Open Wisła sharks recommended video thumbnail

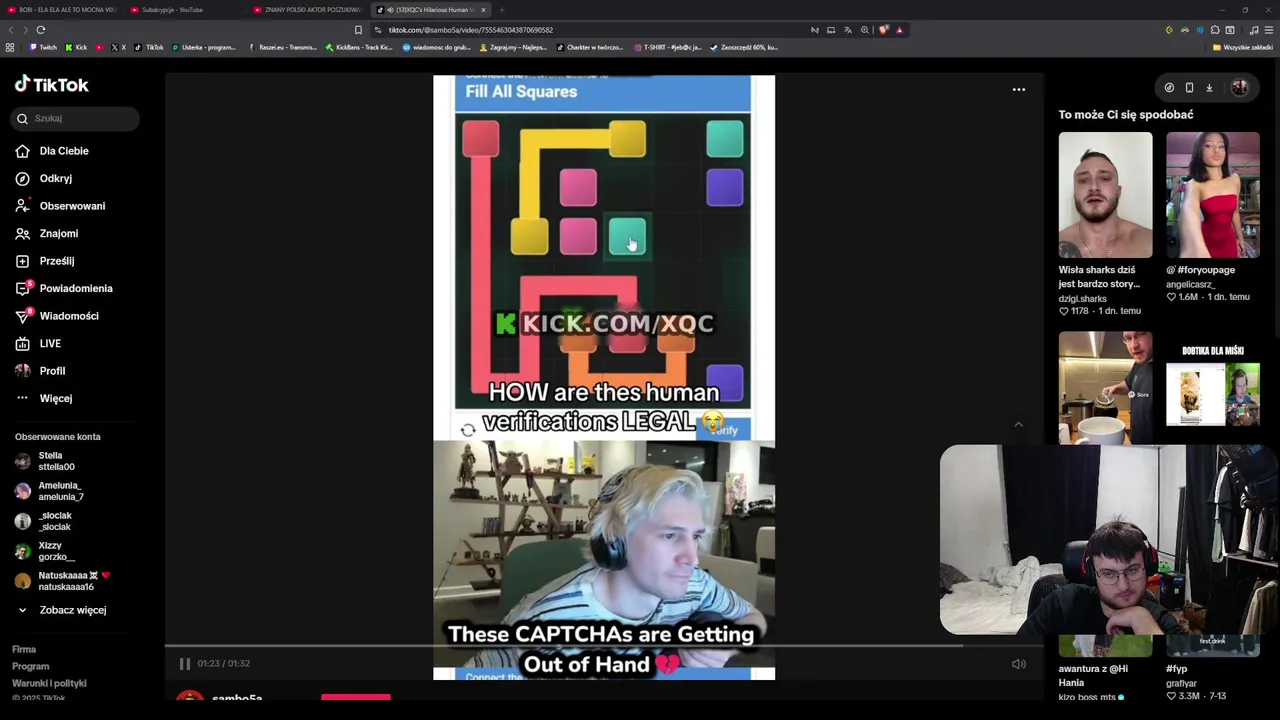(x=1105, y=195)
